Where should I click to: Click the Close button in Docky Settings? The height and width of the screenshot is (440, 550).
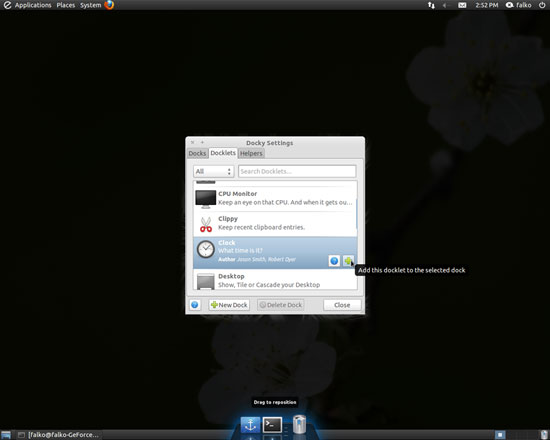342,305
